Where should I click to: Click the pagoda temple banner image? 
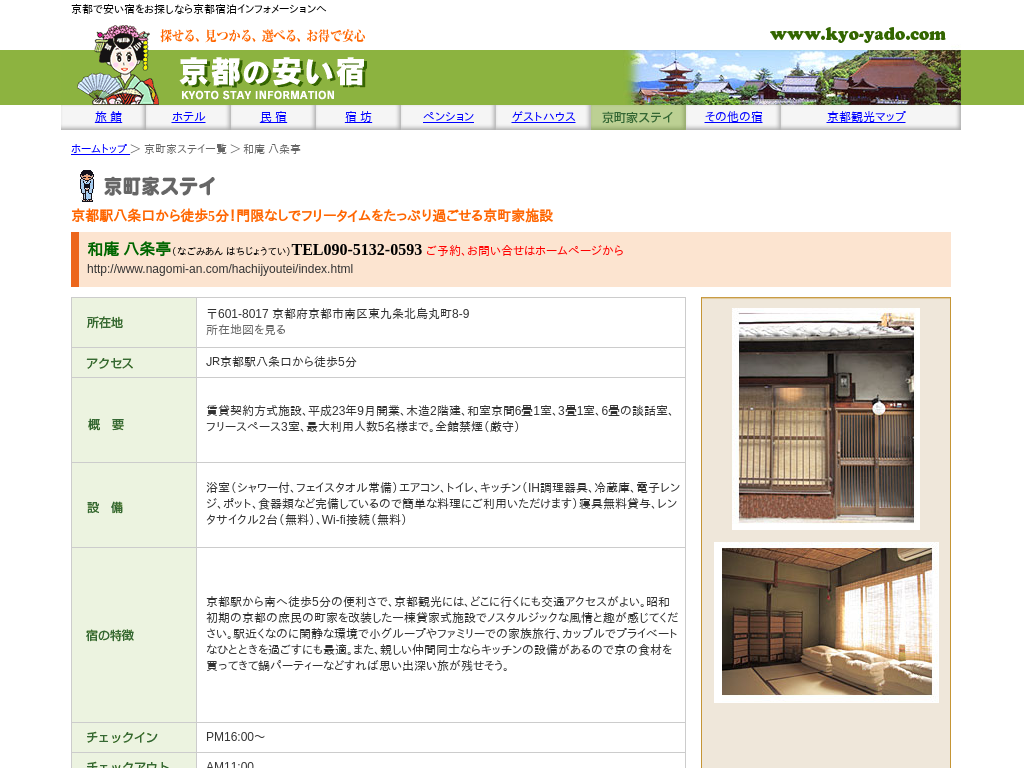tap(795, 78)
